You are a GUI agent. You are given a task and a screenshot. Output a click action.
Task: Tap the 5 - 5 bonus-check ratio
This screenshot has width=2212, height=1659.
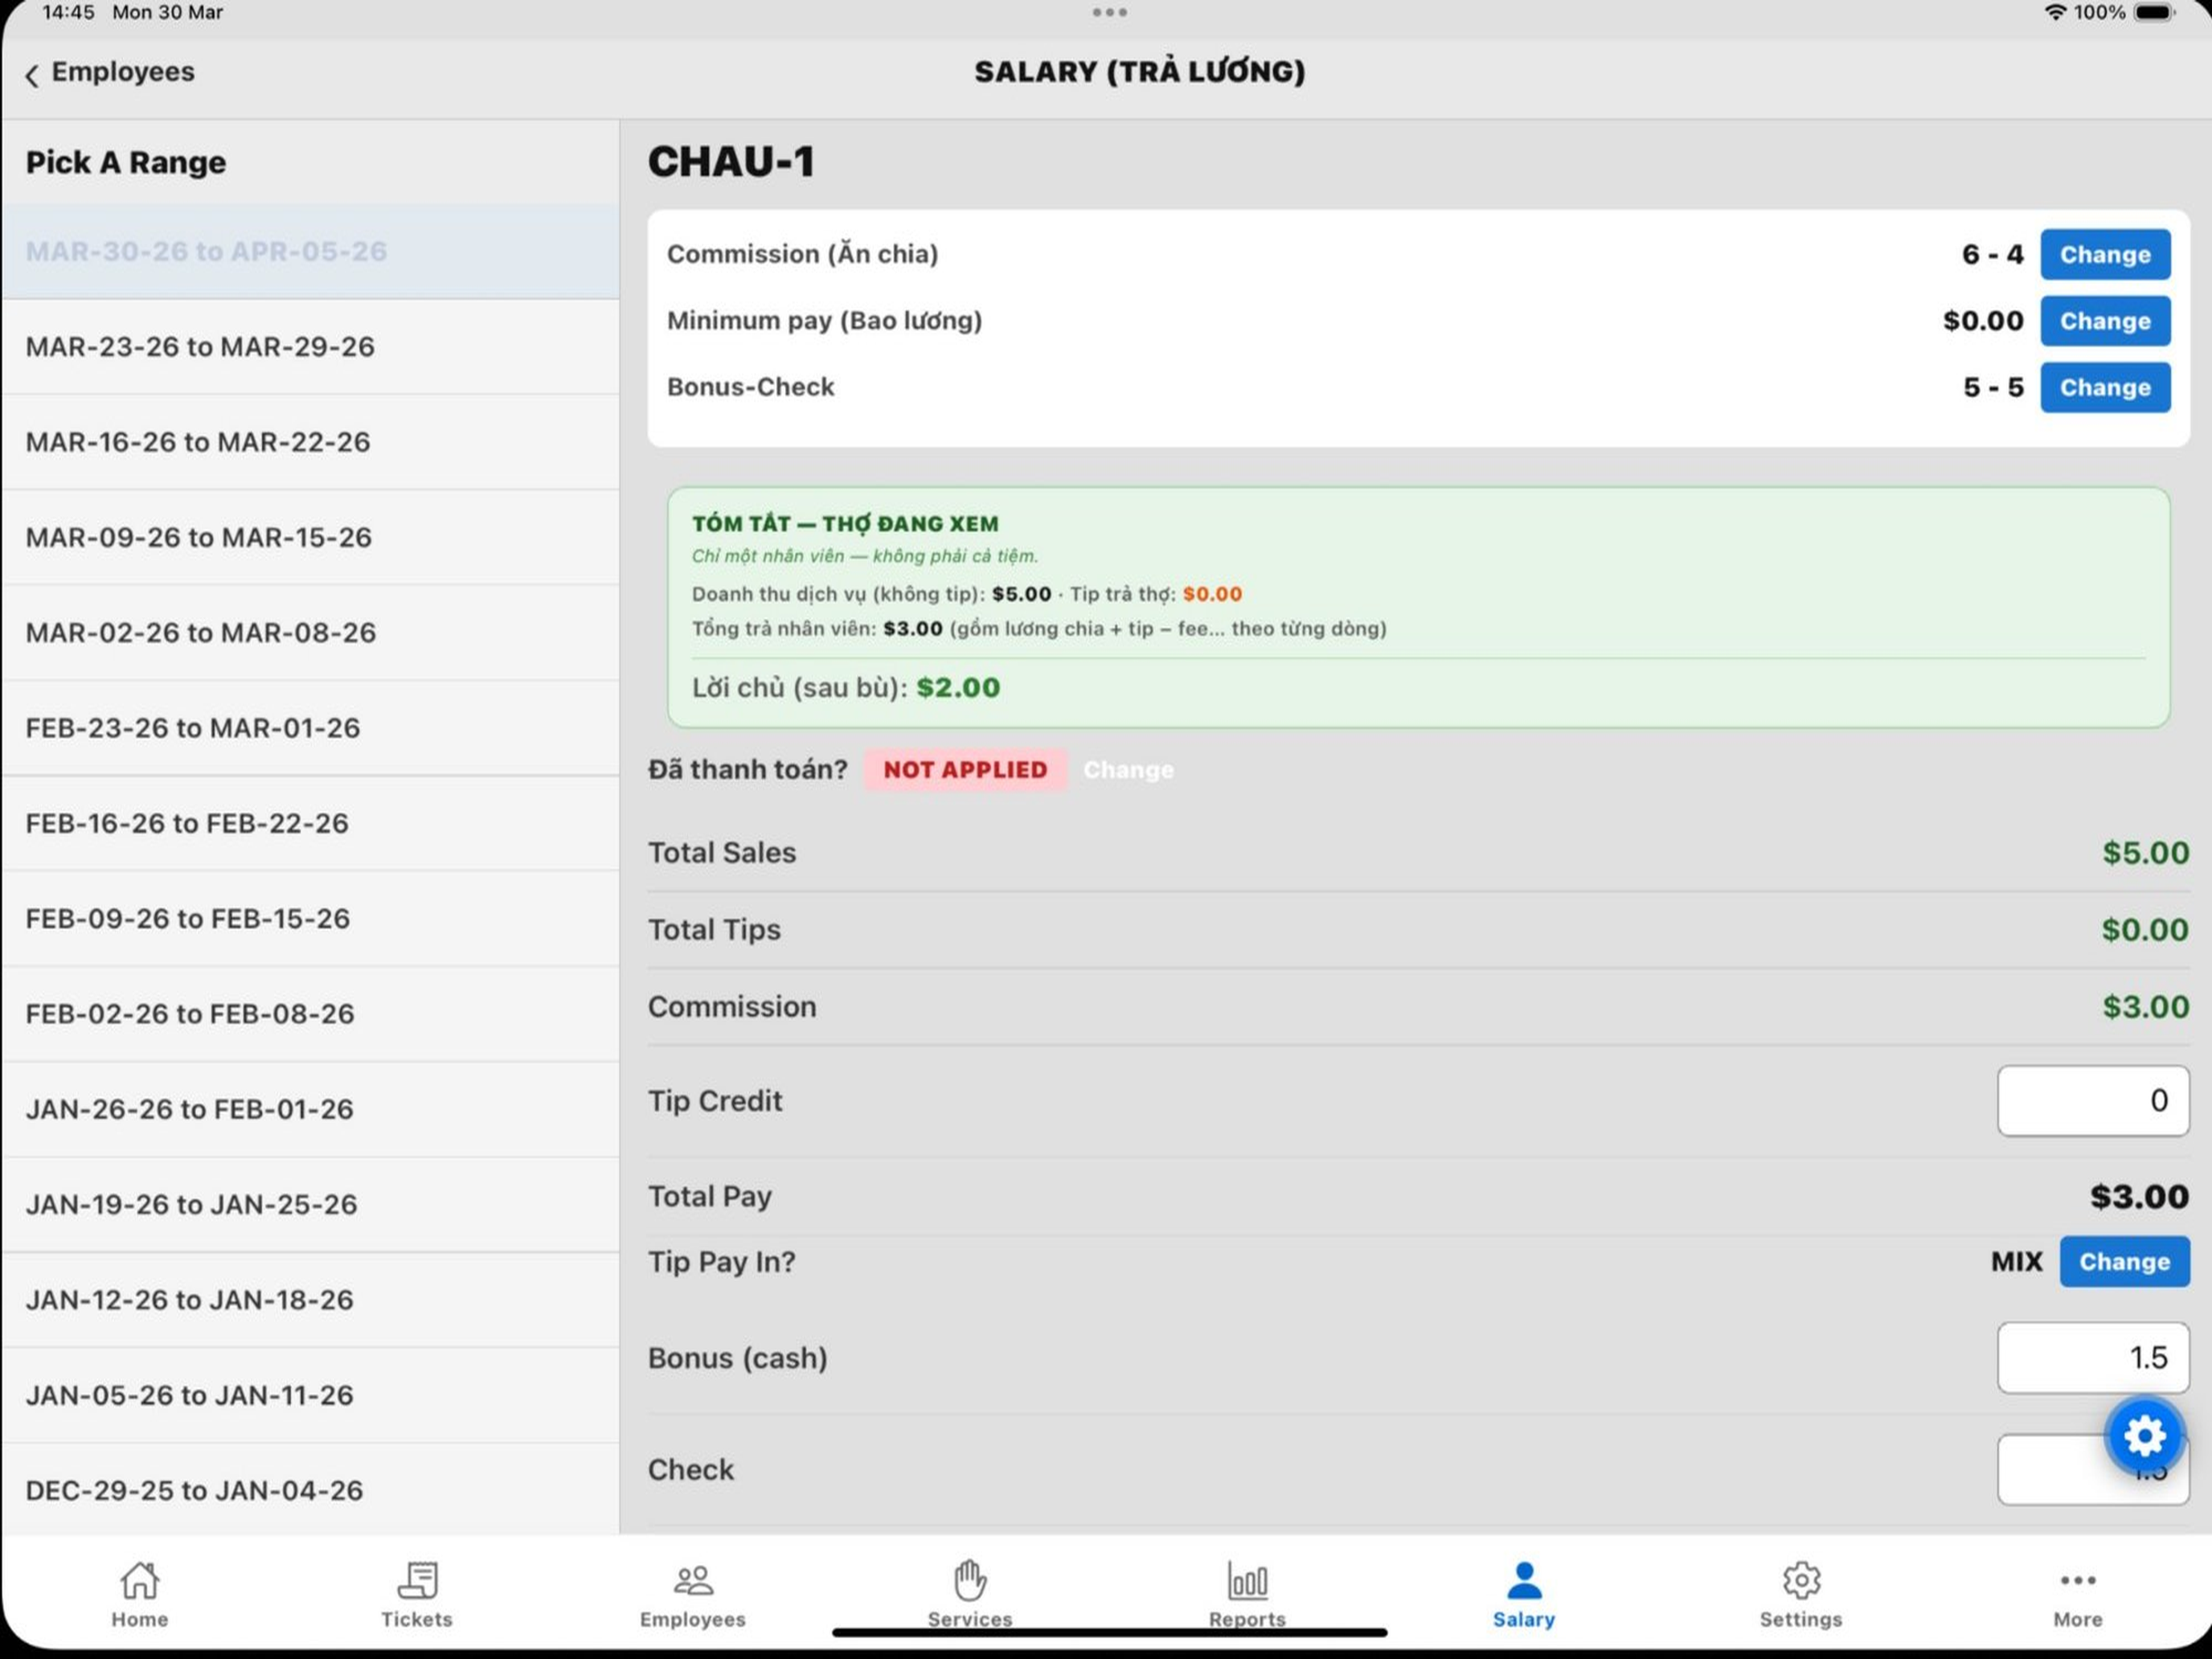tap(1993, 387)
